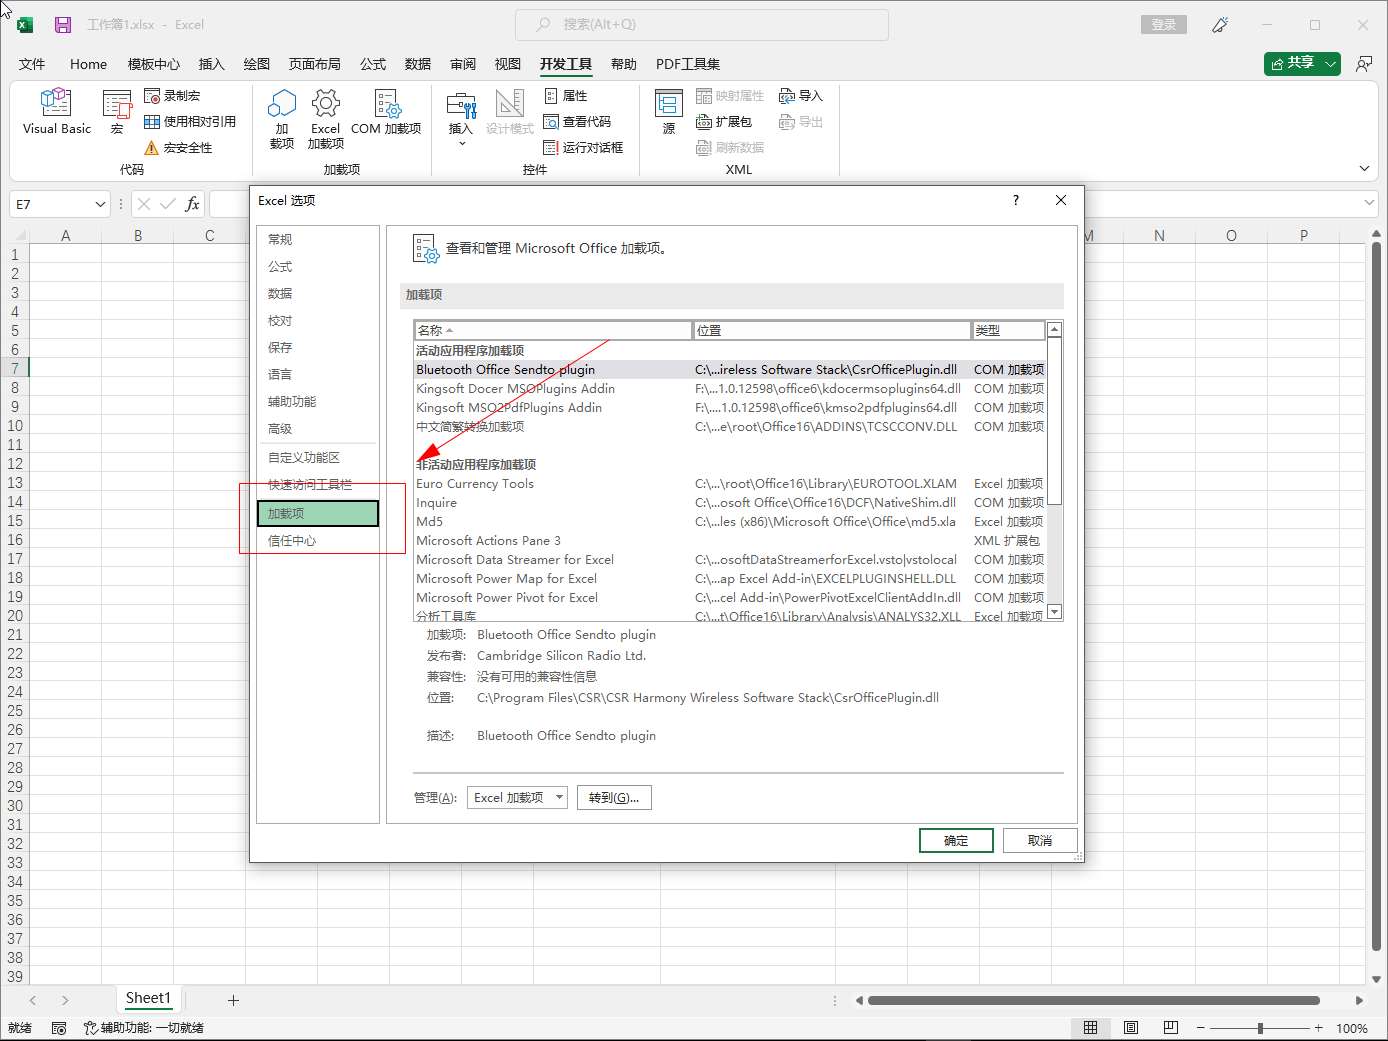This screenshot has width=1388, height=1041.
Task: Select Bluetooth Office Sendto plugin row
Action: coord(730,370)
